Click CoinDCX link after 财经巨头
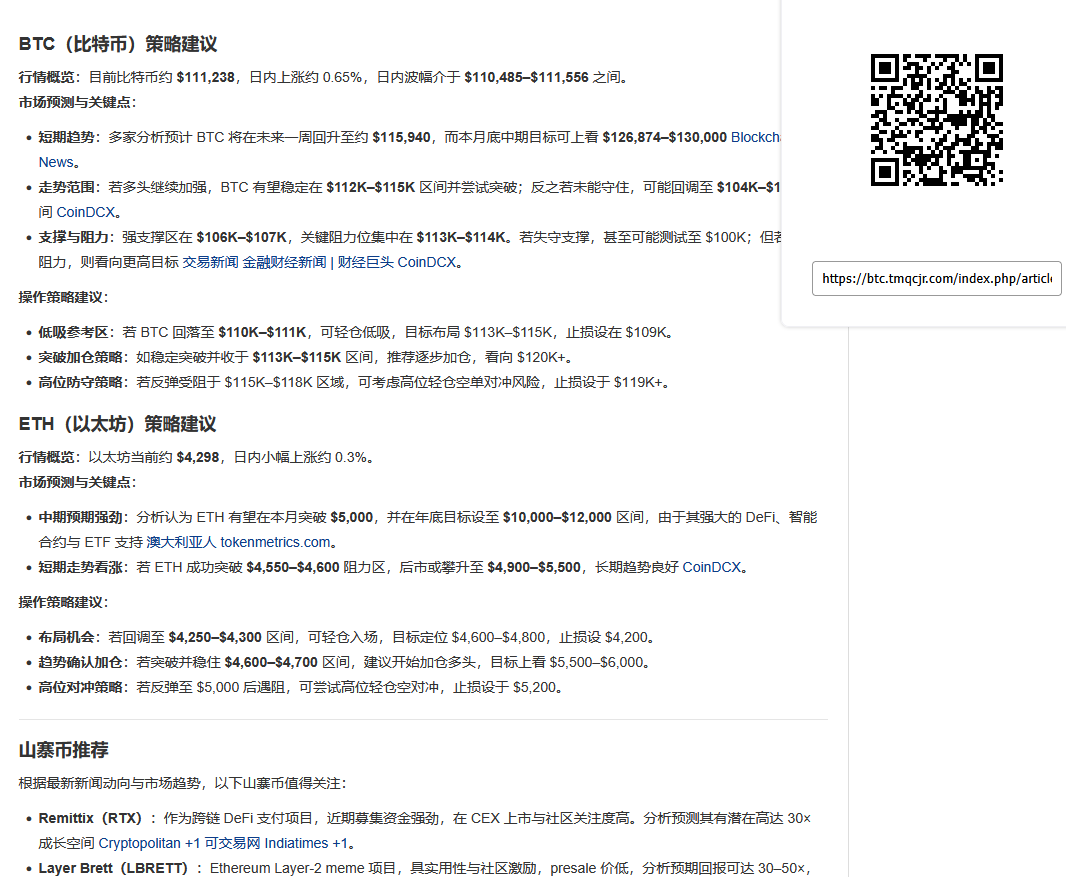This screenshot has width=1066, height=877. [x=427, y=262]
